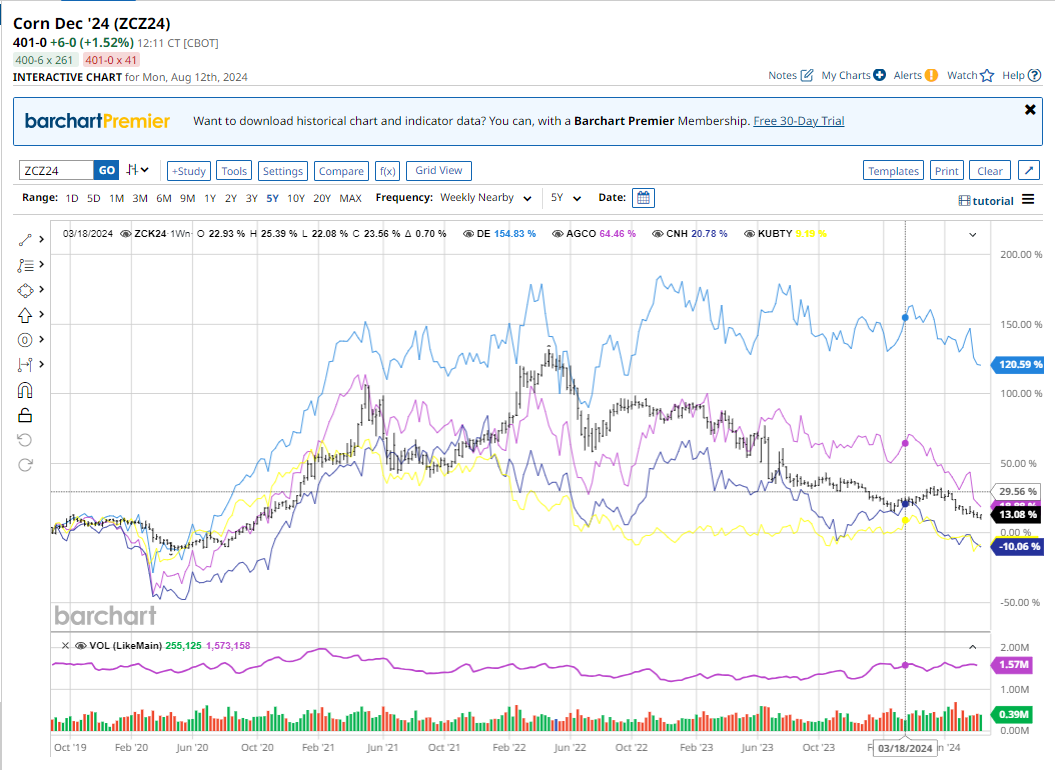Image resolution: width=1055 pixels, height=770 pixels.
Task: Hide the CNH comparison line
Action: coord(658,234)
